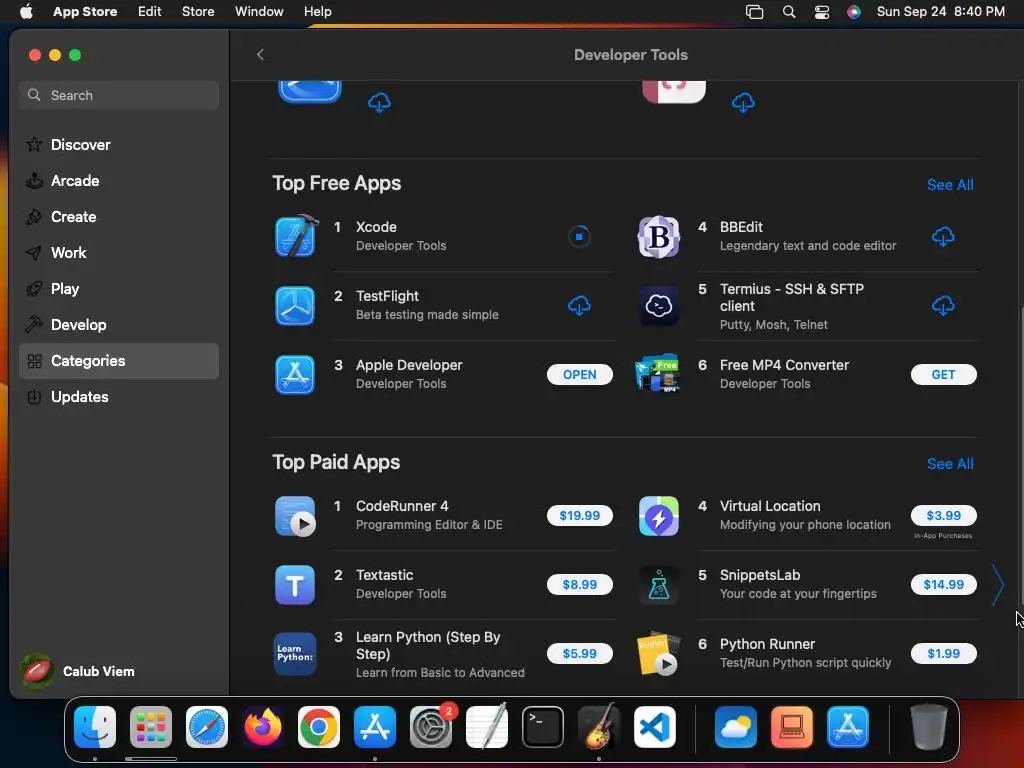
Task: Open the Calub Viem account profile
Action: pyautogui.click(x=78, y=671)
